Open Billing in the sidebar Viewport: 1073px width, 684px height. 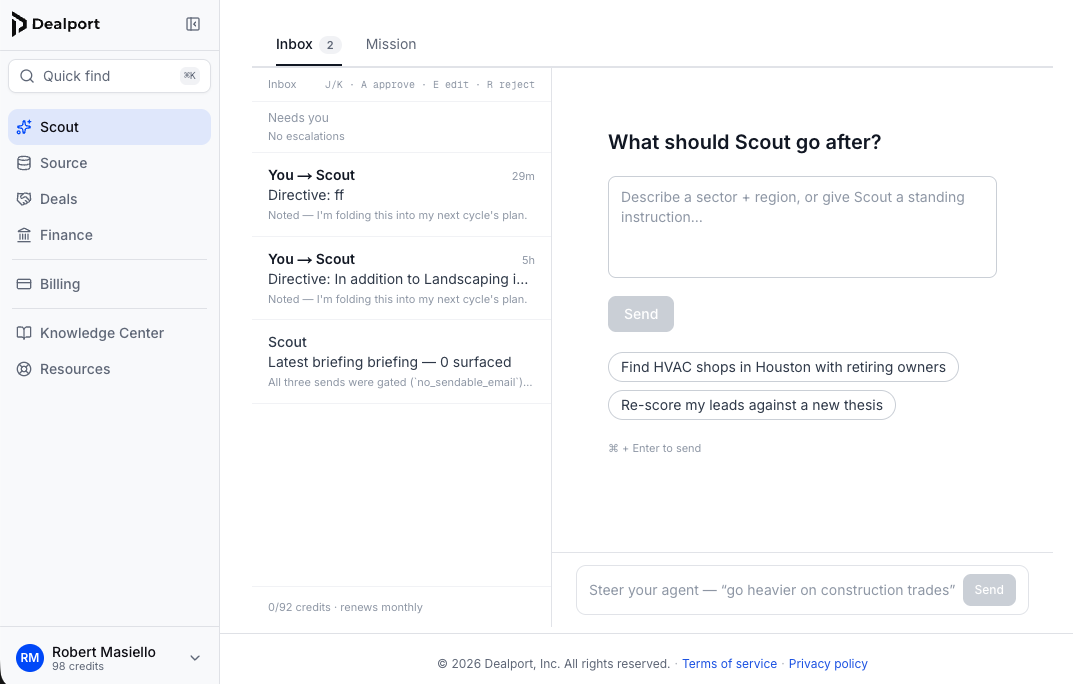109,284
